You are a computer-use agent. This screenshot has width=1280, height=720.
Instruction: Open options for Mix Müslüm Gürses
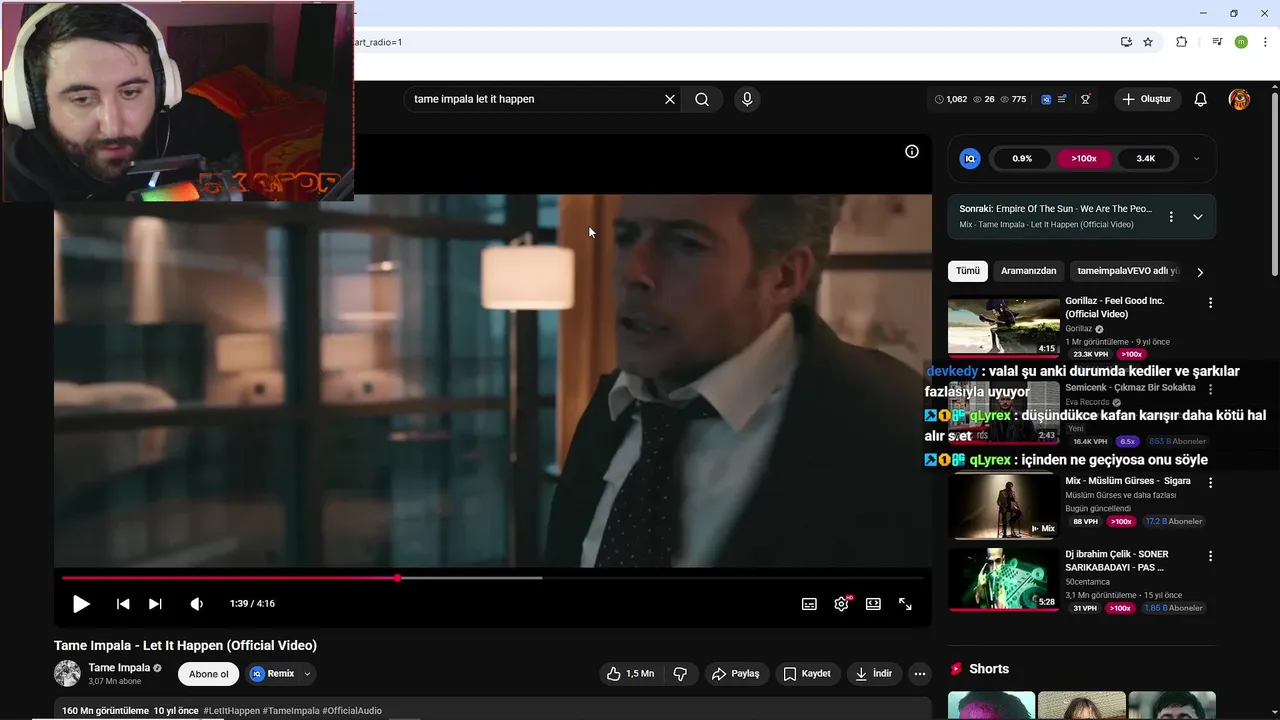click(1211, 482)
